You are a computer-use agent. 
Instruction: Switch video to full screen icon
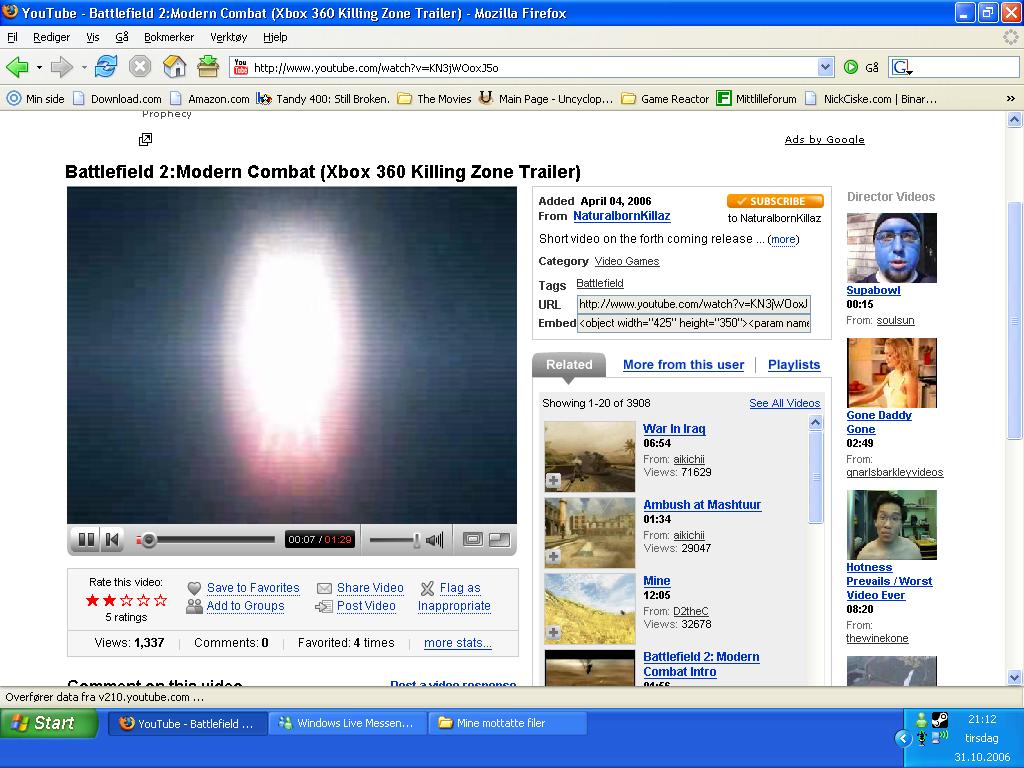[x=500, y=539]
